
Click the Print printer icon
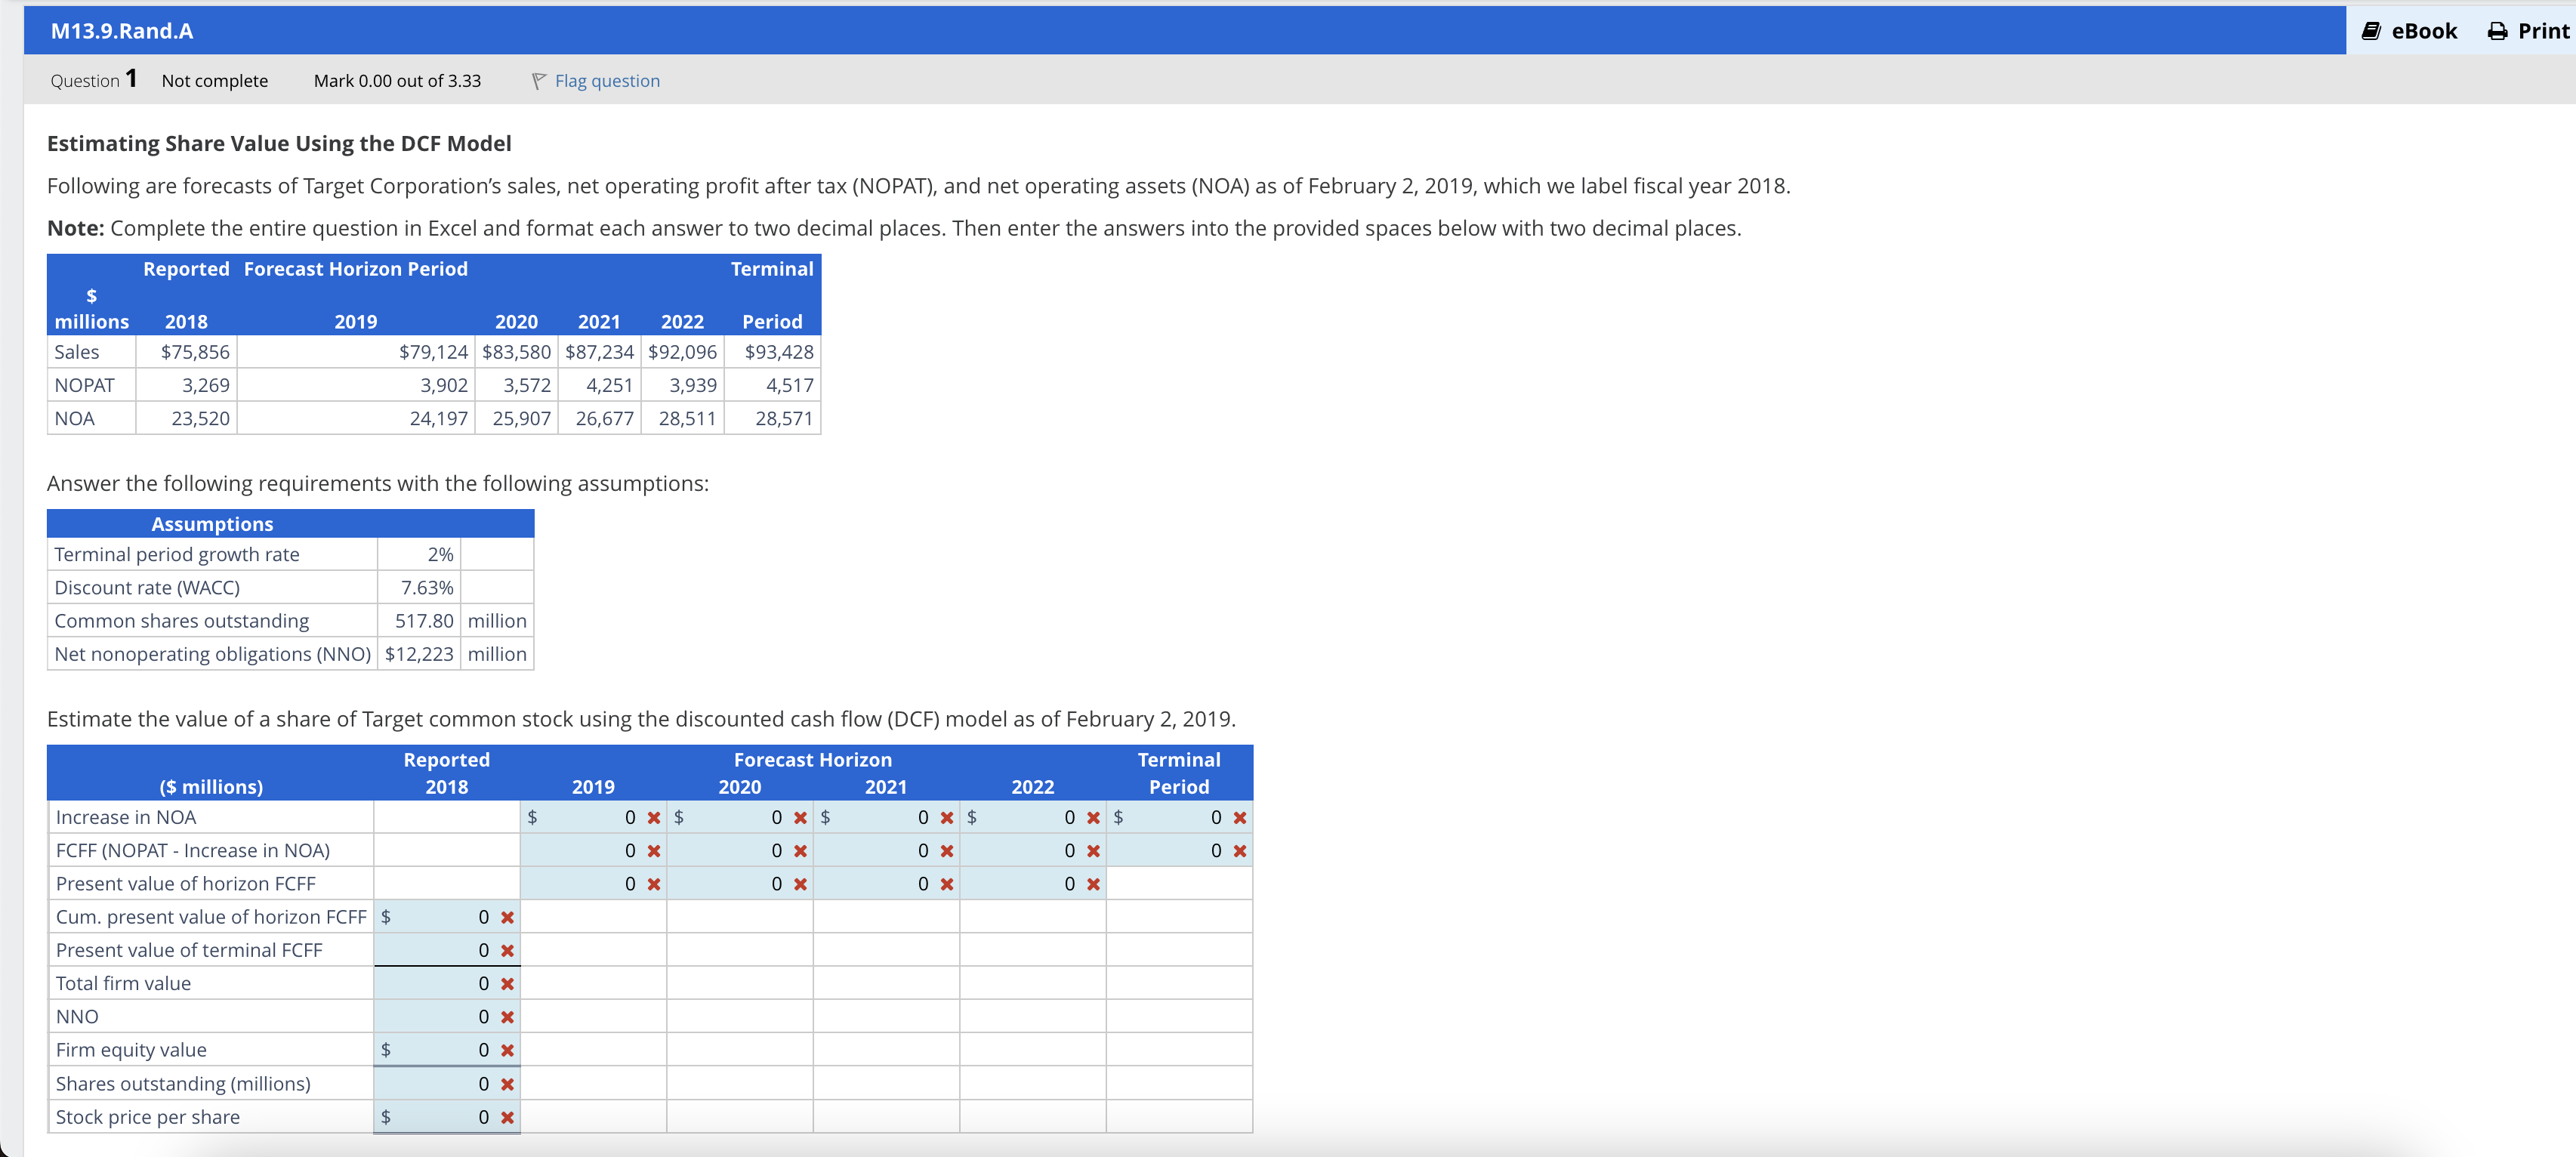coord(2497,31)
